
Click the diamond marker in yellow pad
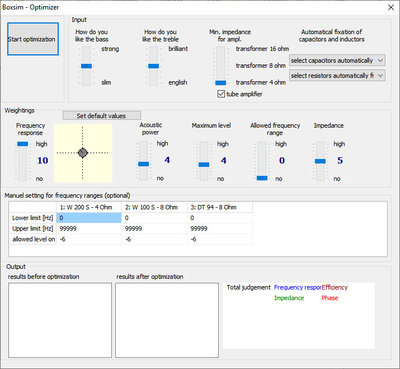(x=83, y=153)
